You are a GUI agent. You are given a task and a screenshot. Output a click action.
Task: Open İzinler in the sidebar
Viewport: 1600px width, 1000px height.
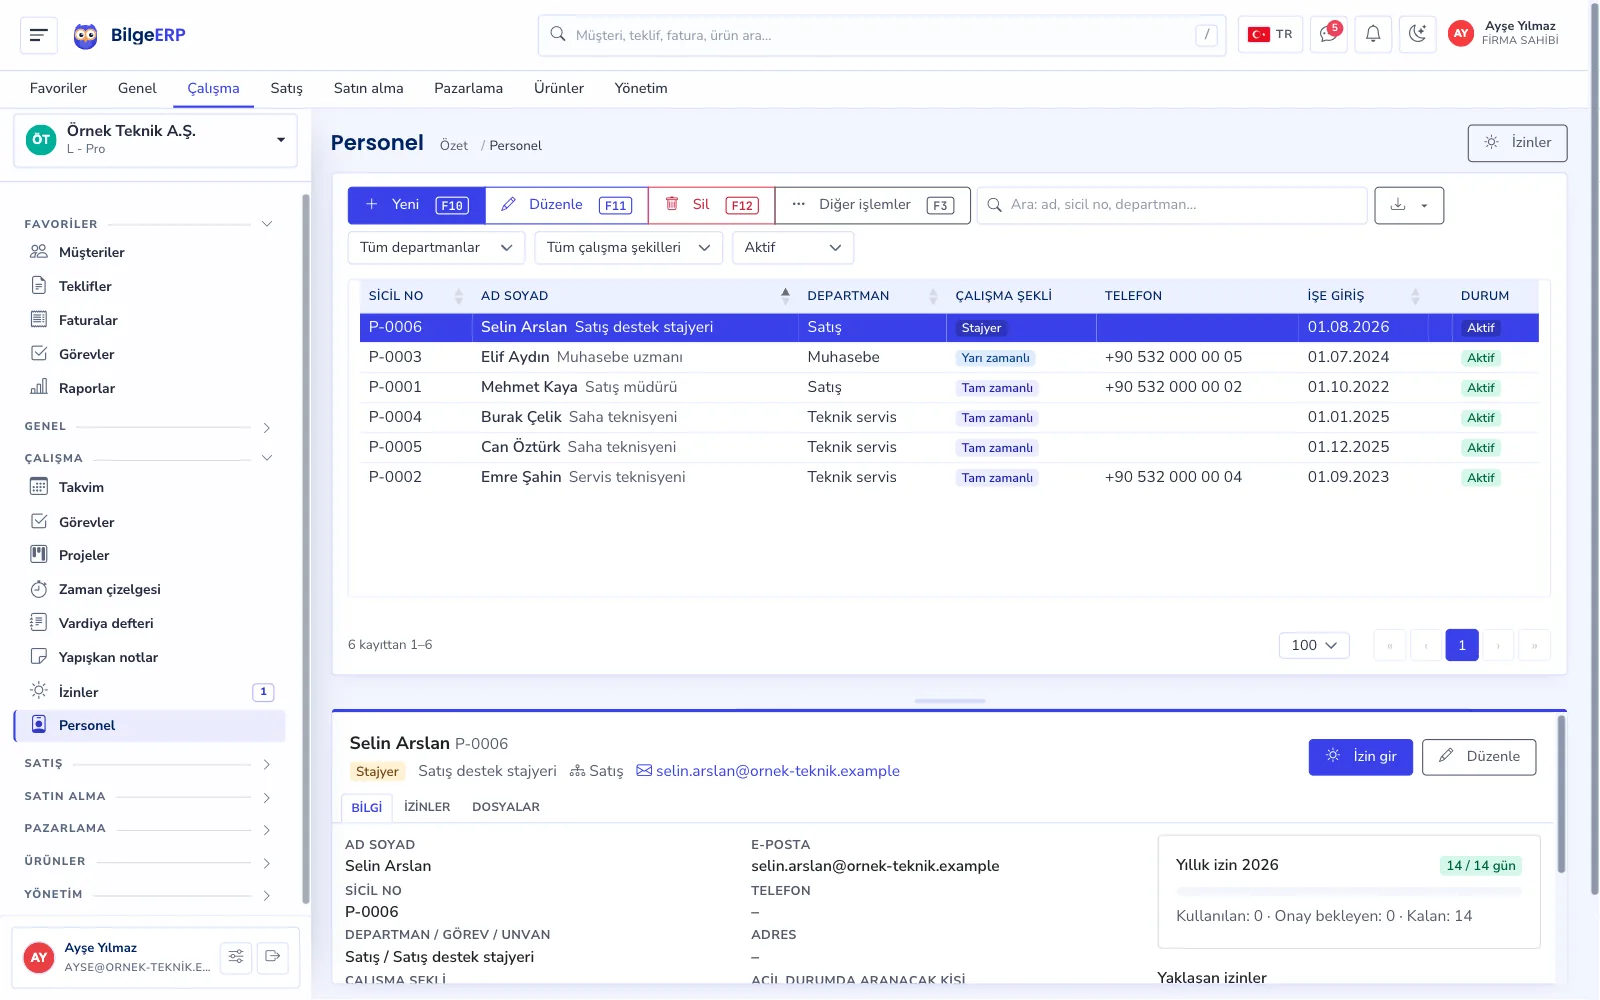click(x=150, y=692)
